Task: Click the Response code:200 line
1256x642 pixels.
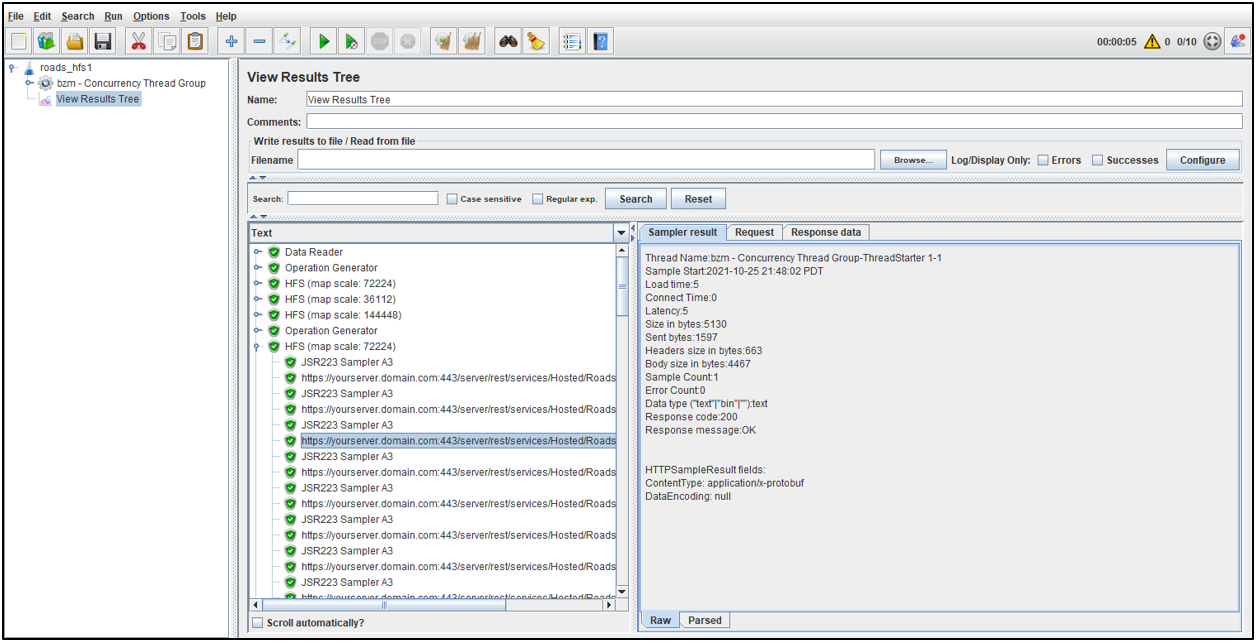Action: [691, 417]
